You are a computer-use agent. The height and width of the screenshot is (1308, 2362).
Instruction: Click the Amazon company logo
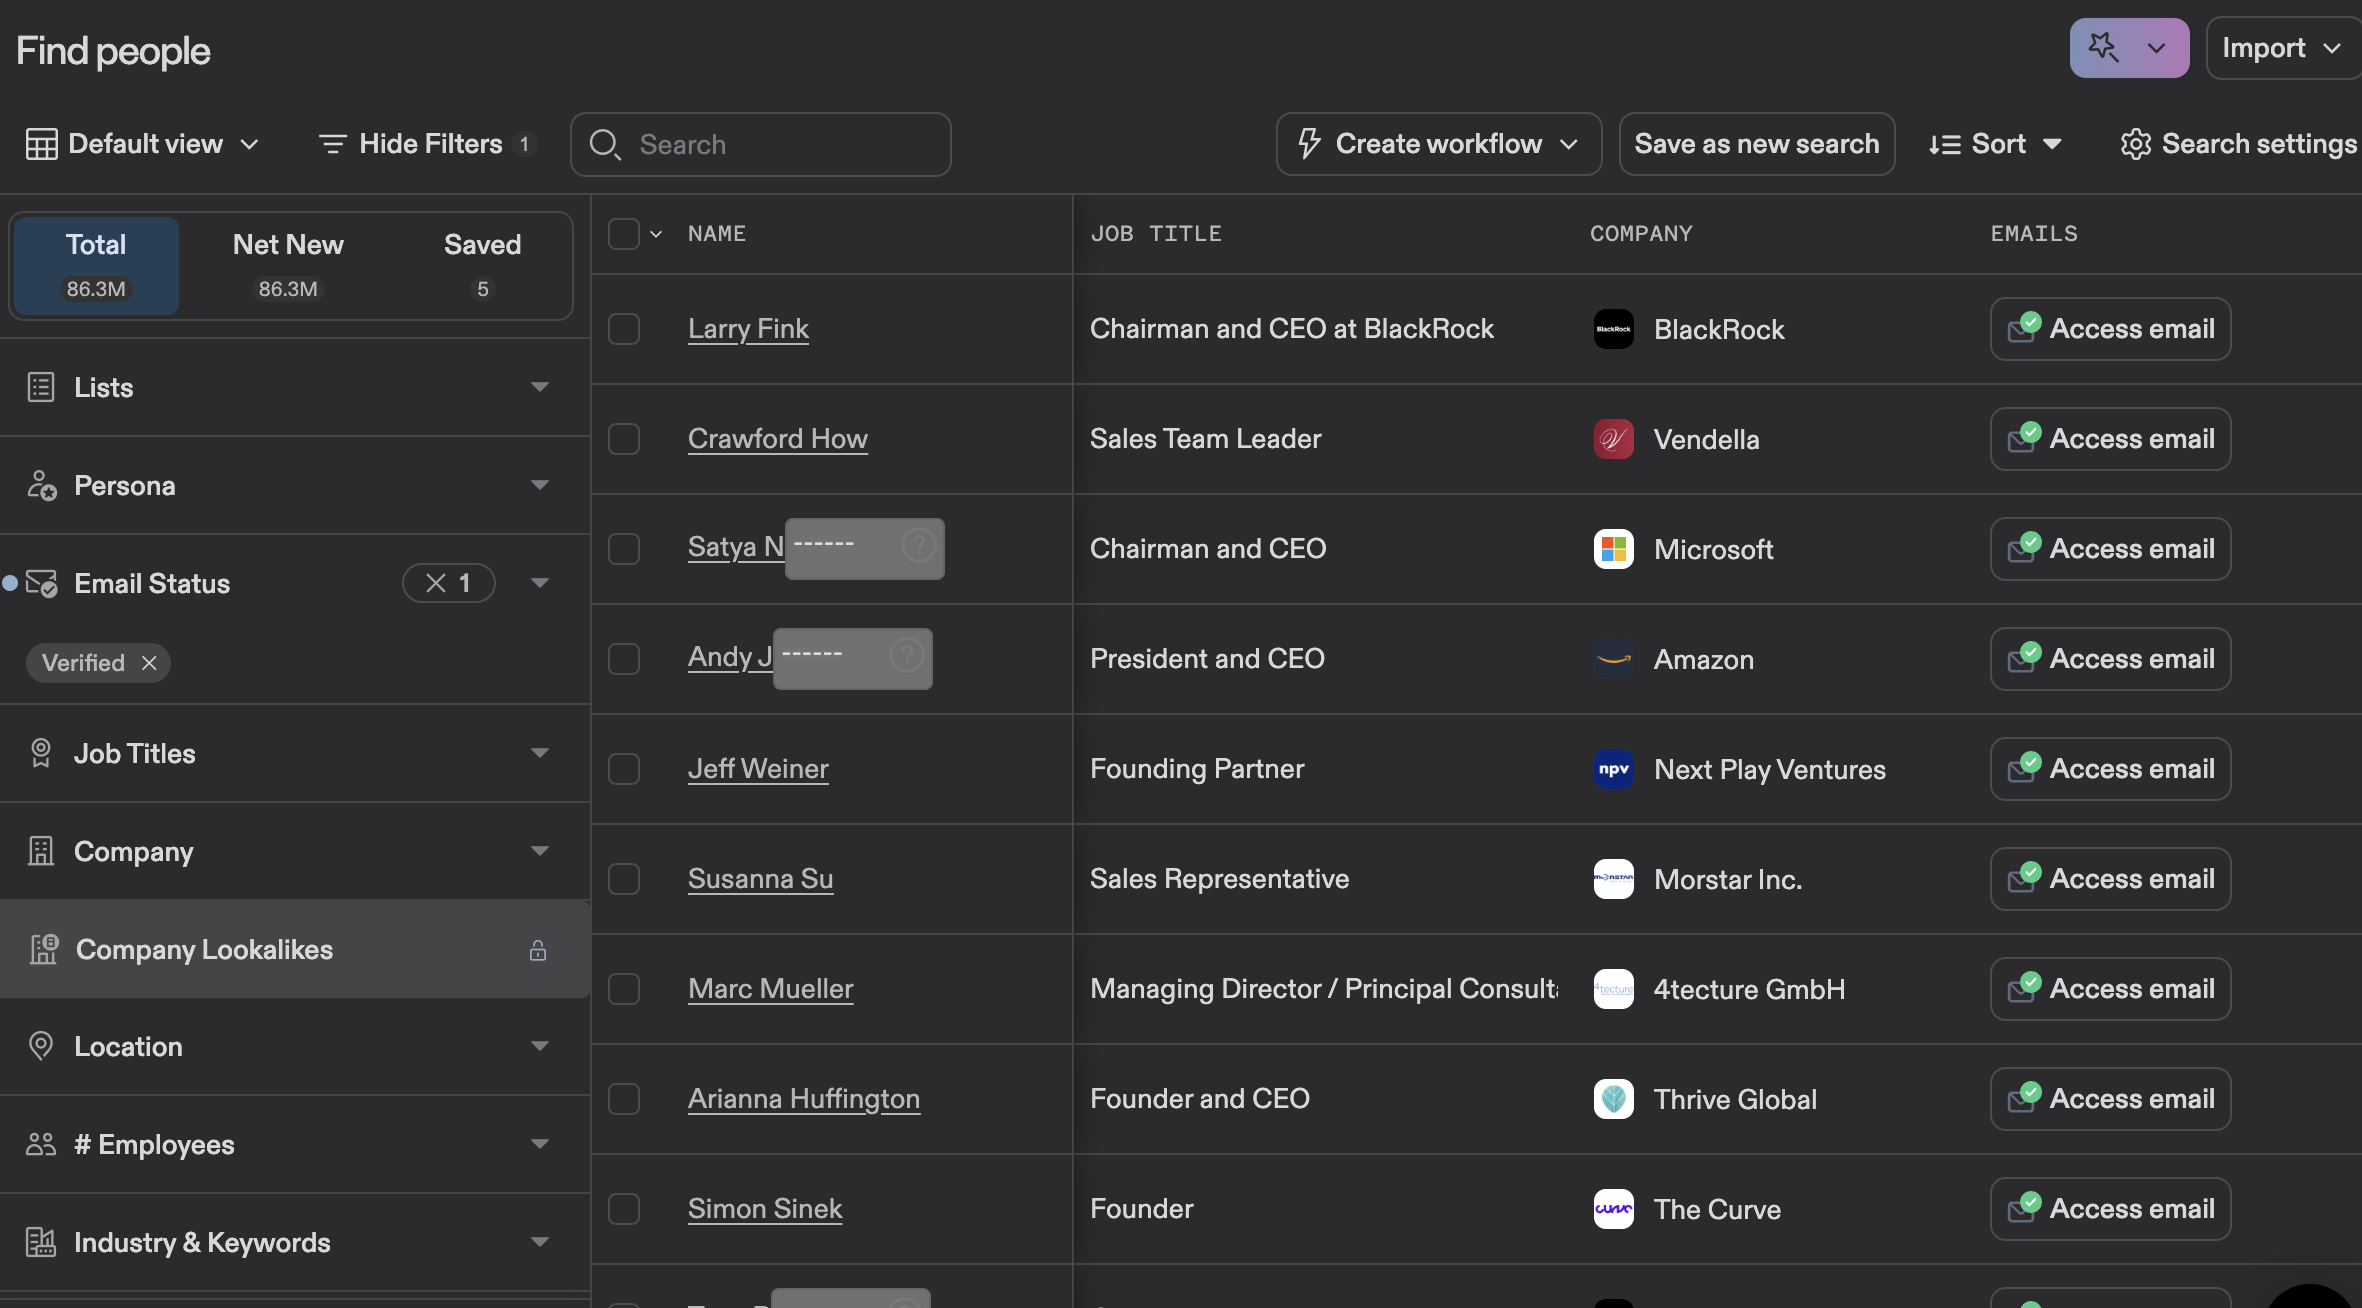[1613, 659]
